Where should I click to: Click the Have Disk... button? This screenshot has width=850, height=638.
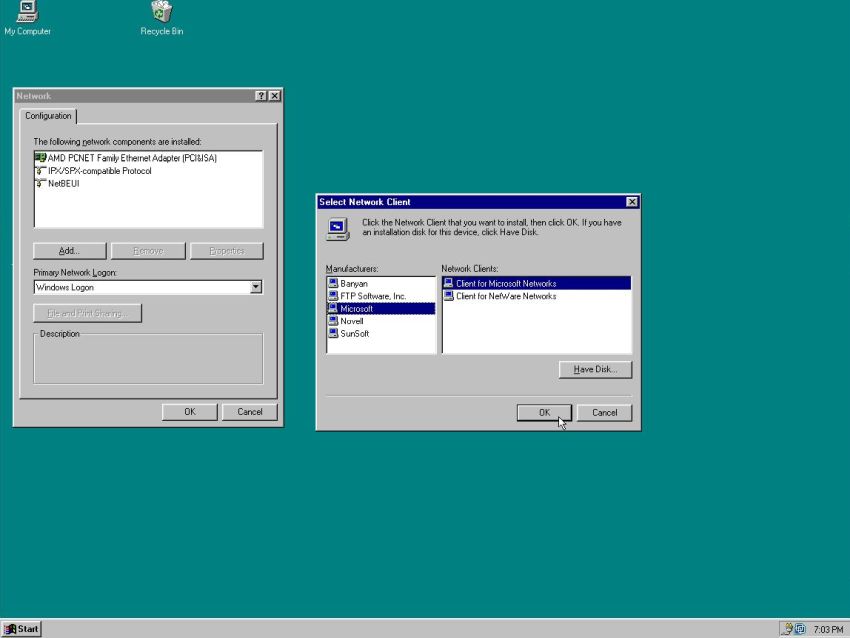tap(595, 370)
